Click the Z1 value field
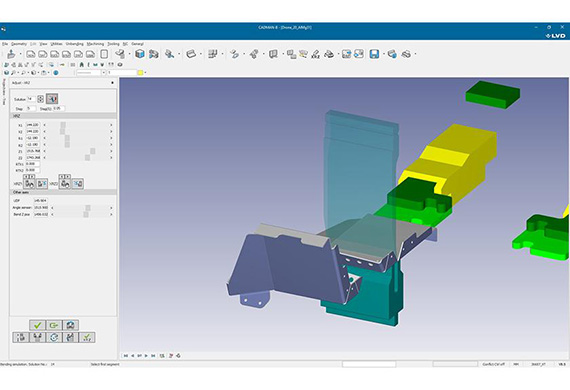Viewport: 570px width, 390px height. click(x=33, y=151)
